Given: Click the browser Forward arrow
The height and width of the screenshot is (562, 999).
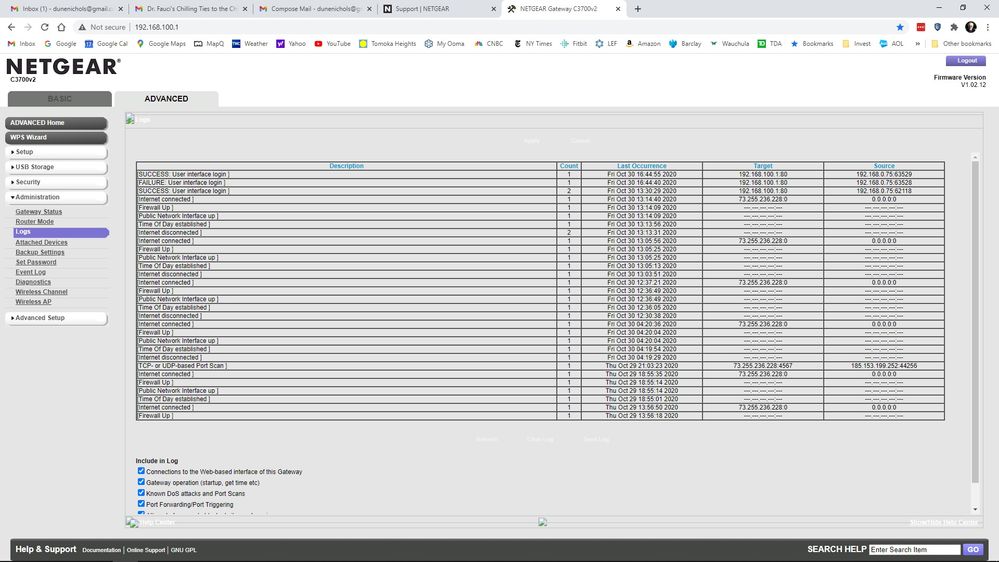Looking at the screenshot, I should (x=27, y=27).
